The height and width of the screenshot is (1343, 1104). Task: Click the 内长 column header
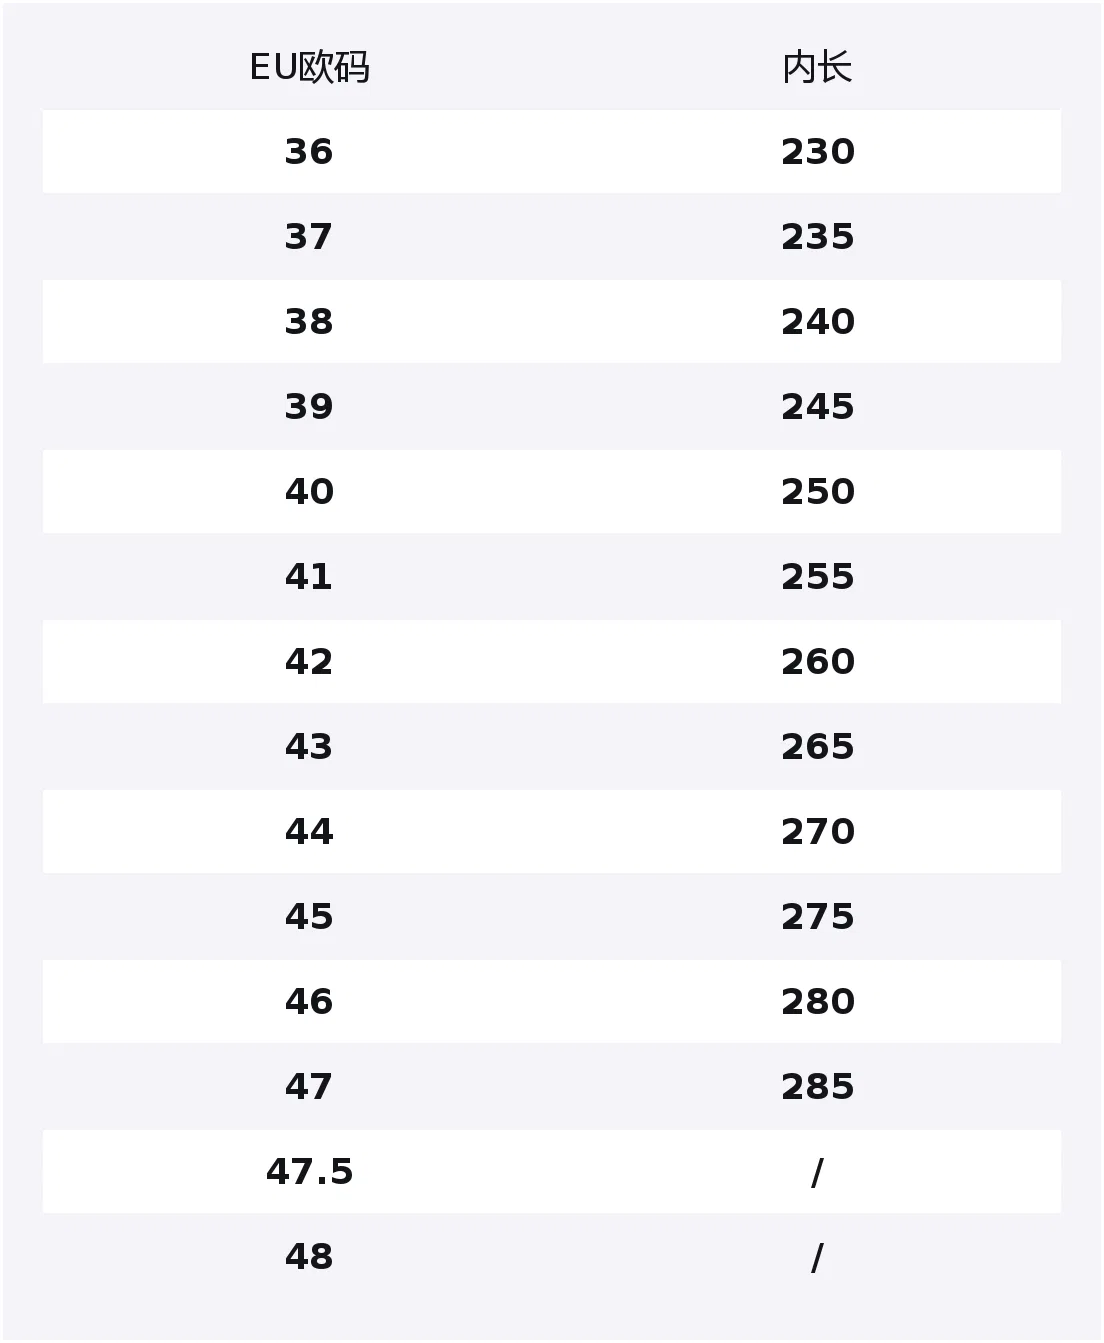click(x=817, y=67)
